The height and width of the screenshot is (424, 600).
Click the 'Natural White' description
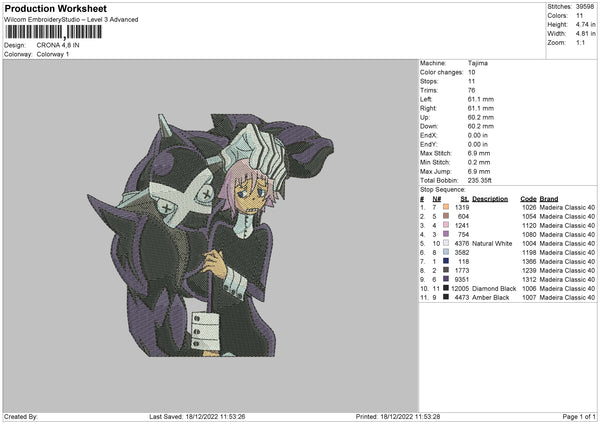click(492, 243)
